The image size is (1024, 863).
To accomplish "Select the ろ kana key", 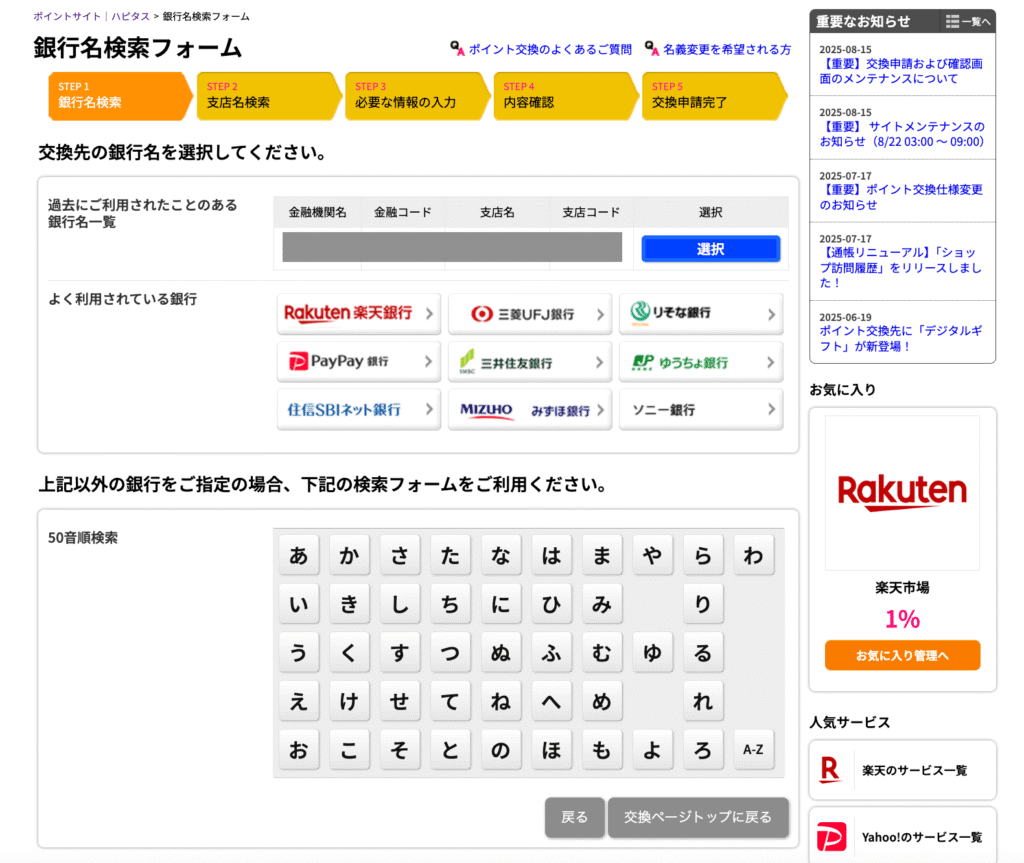I will pos(703,749).
